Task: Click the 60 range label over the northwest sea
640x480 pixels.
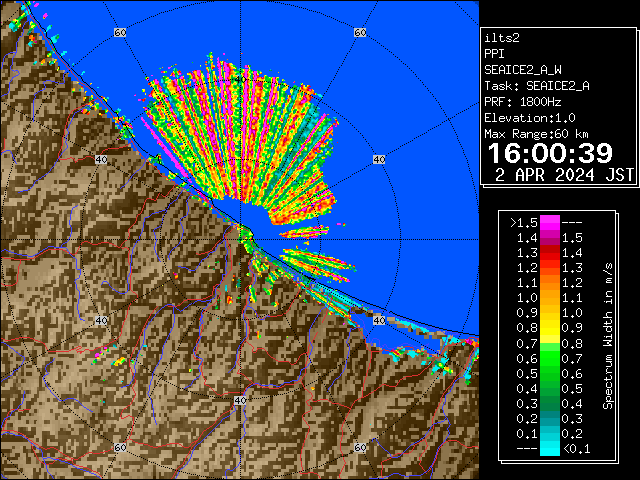Action: pos(120,32)
